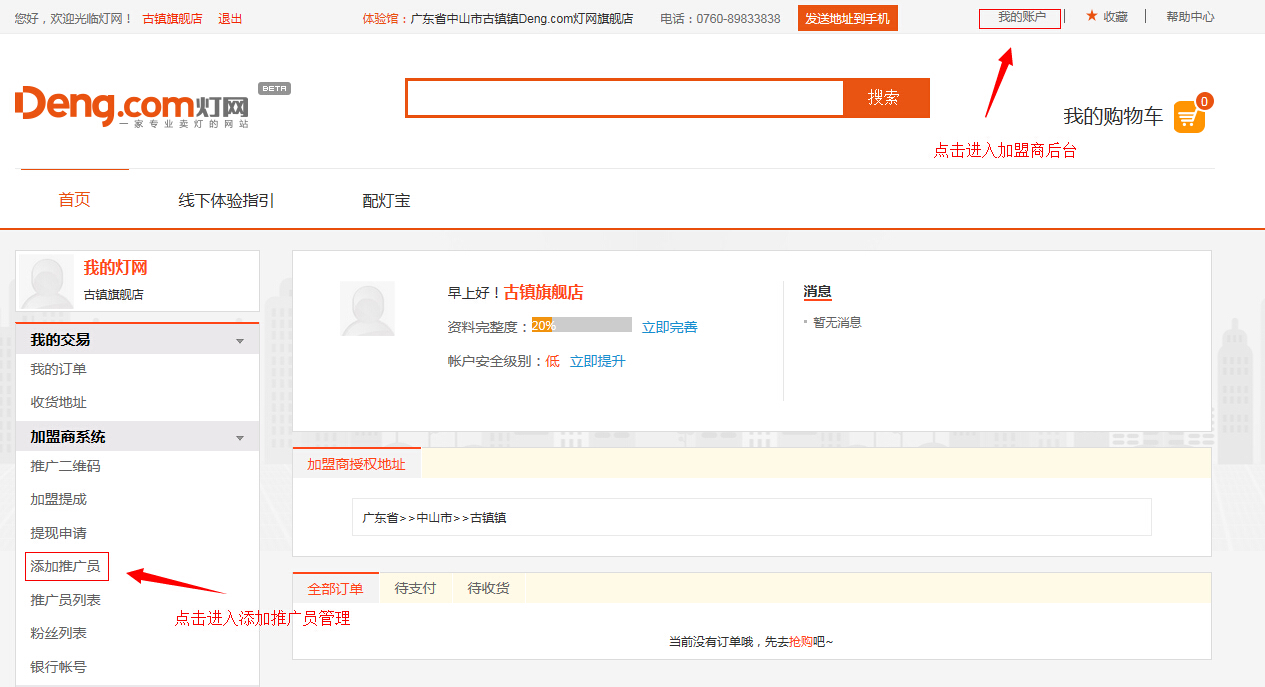Open 收货地址 in the sidebar

point(58,402)
